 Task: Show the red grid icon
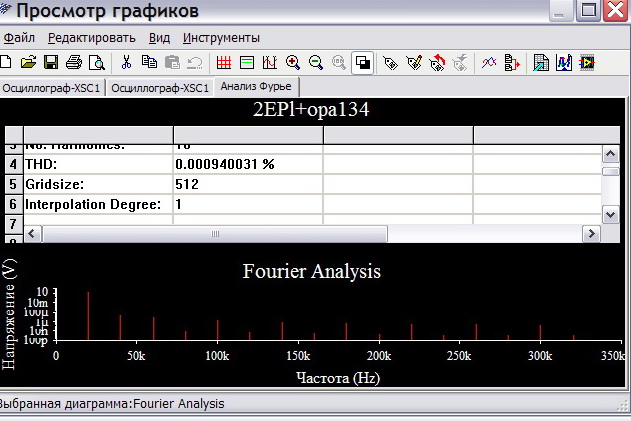224,63
